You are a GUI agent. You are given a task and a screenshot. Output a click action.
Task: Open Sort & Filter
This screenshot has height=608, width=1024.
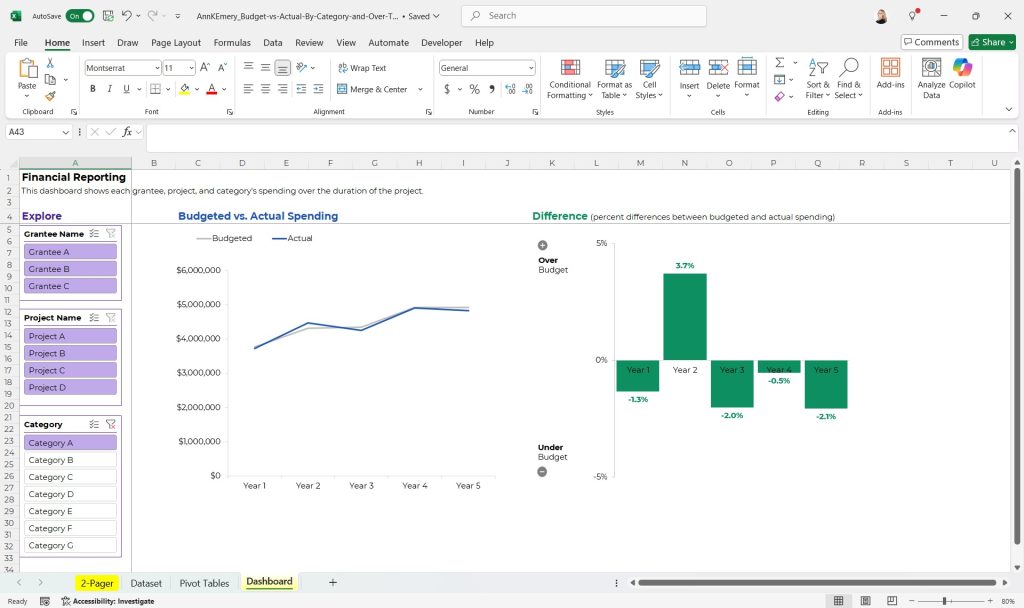click(x=818, y=78)
